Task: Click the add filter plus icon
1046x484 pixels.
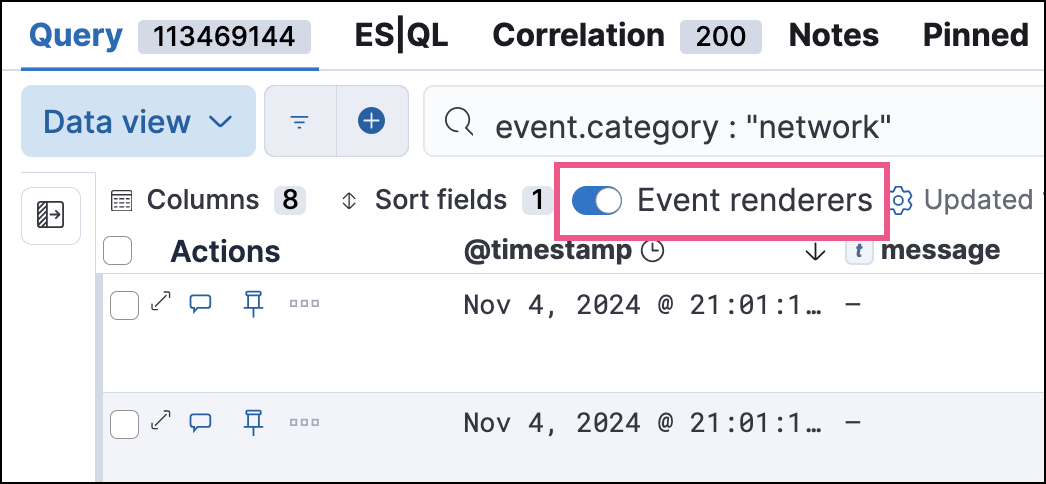Action: click(372, 122)
